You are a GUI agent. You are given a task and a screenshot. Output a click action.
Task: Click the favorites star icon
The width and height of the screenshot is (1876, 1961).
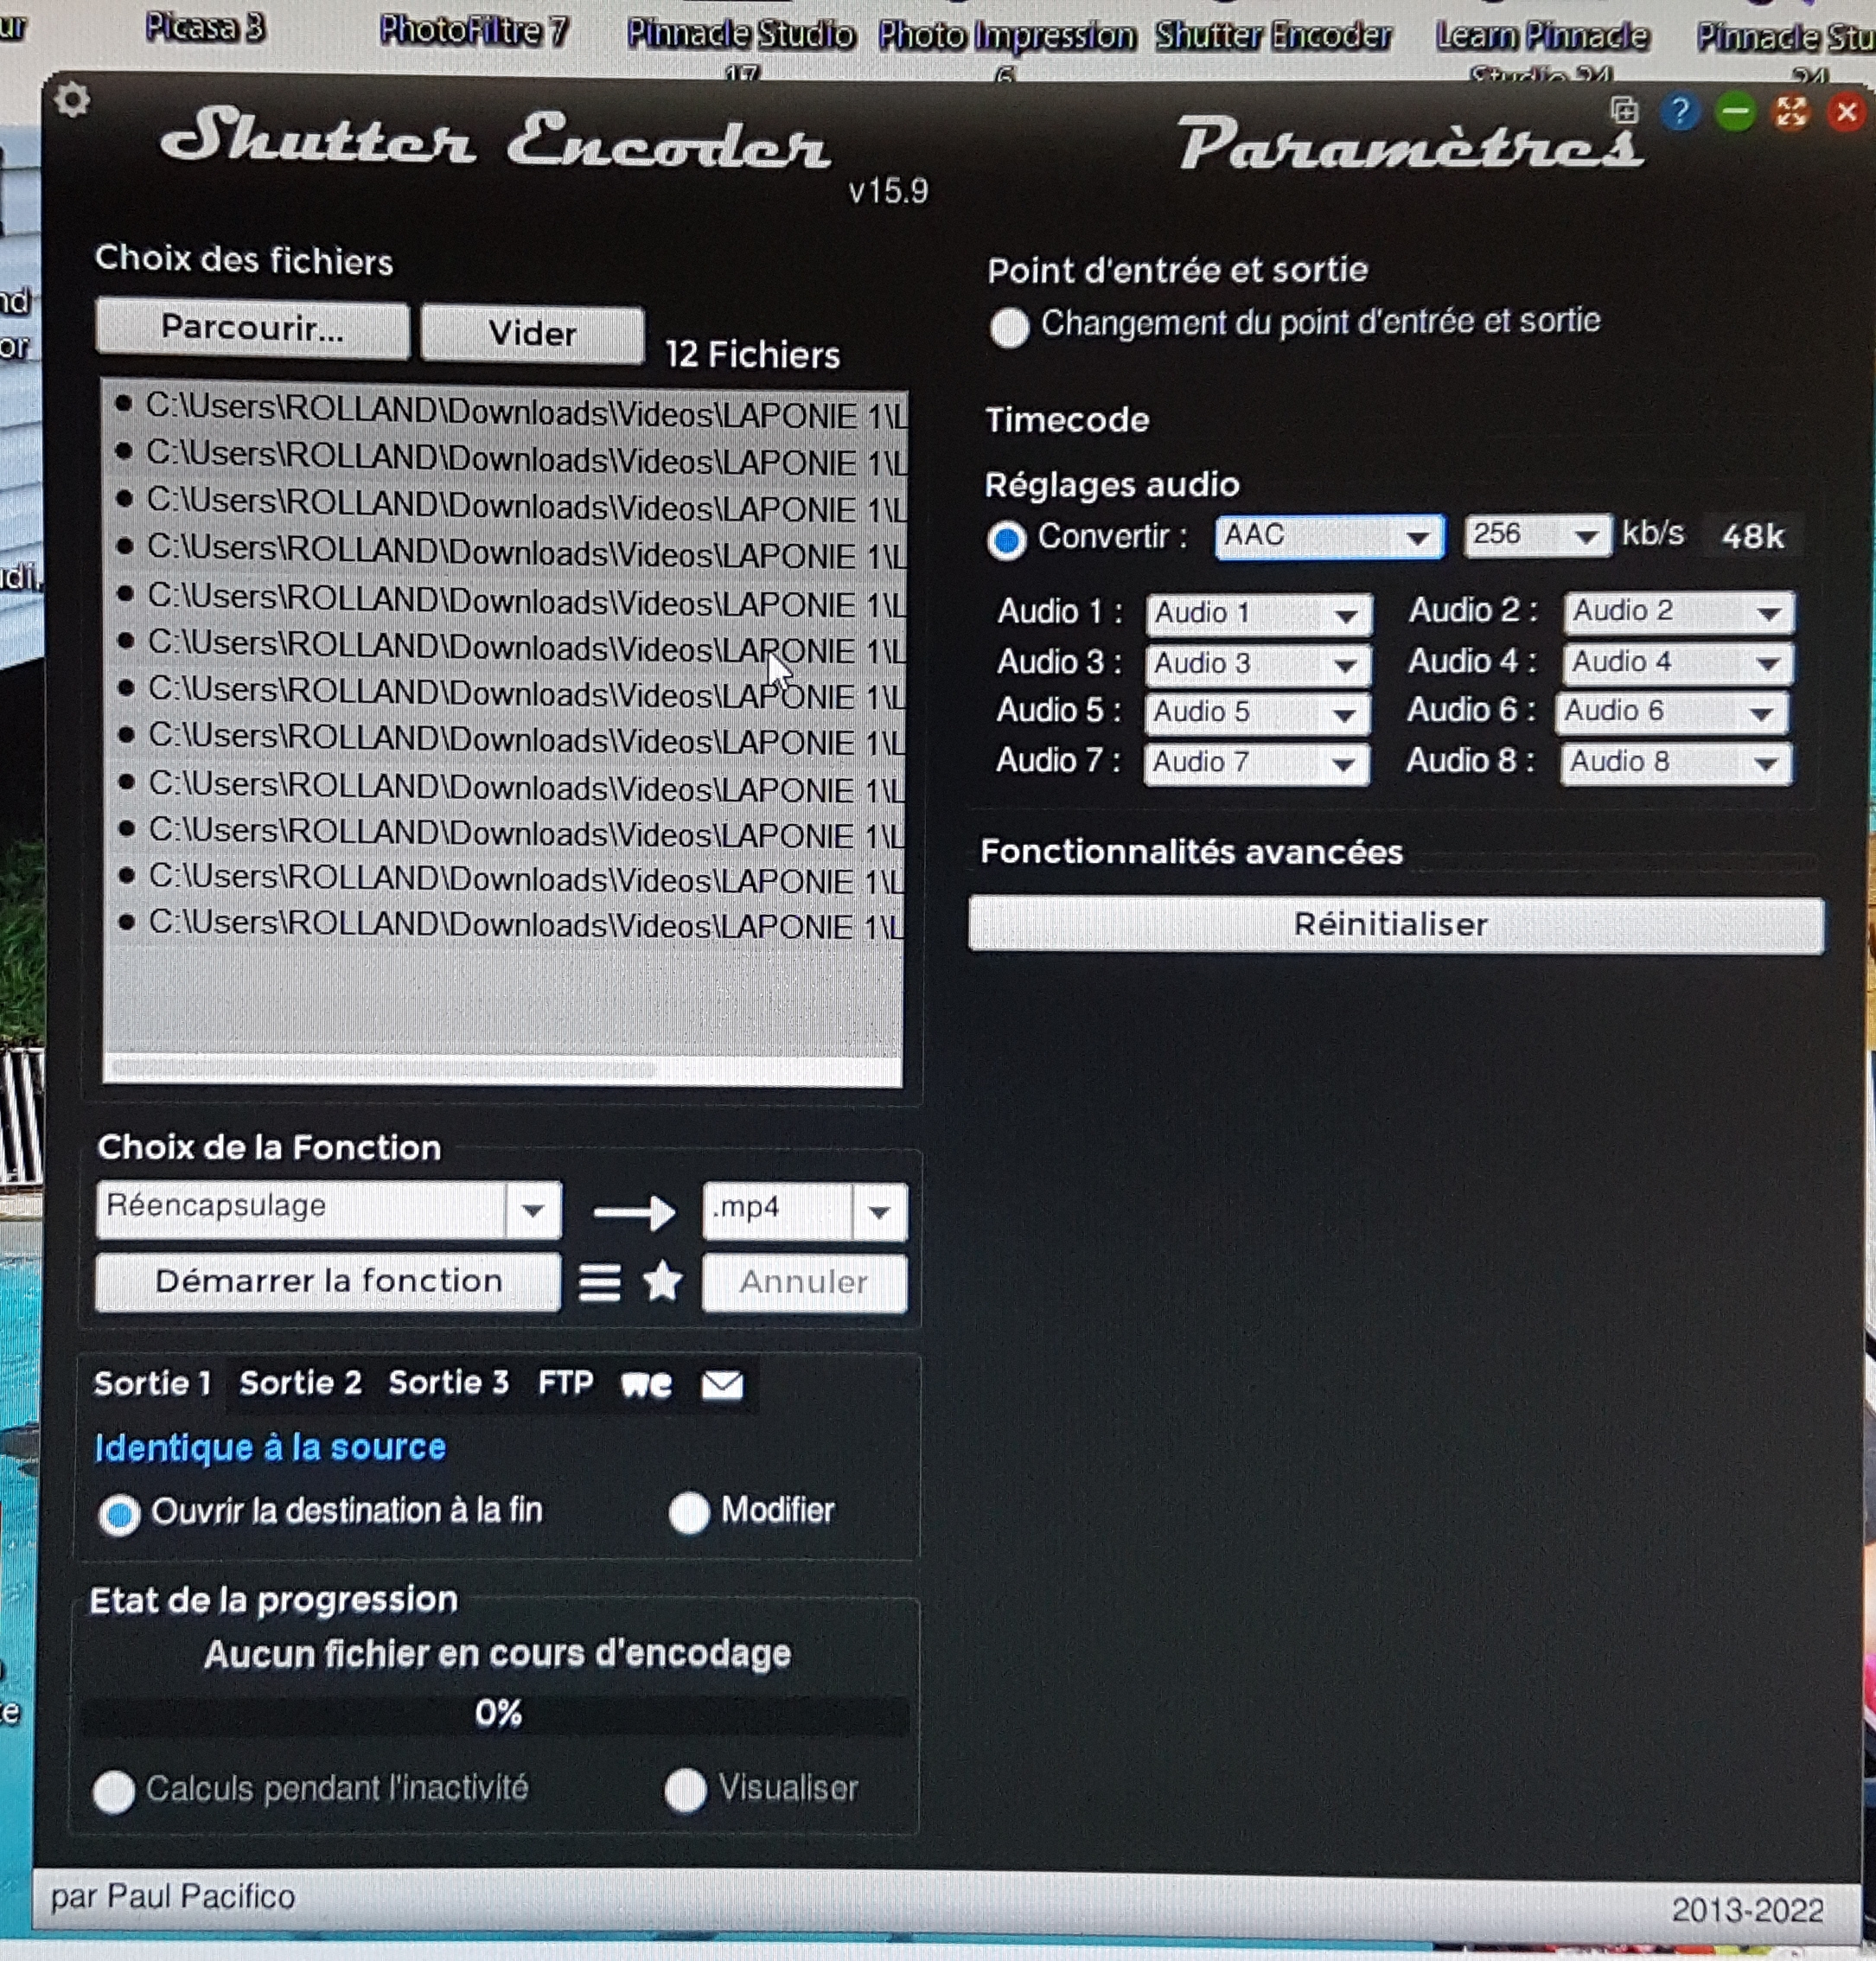662,1281
